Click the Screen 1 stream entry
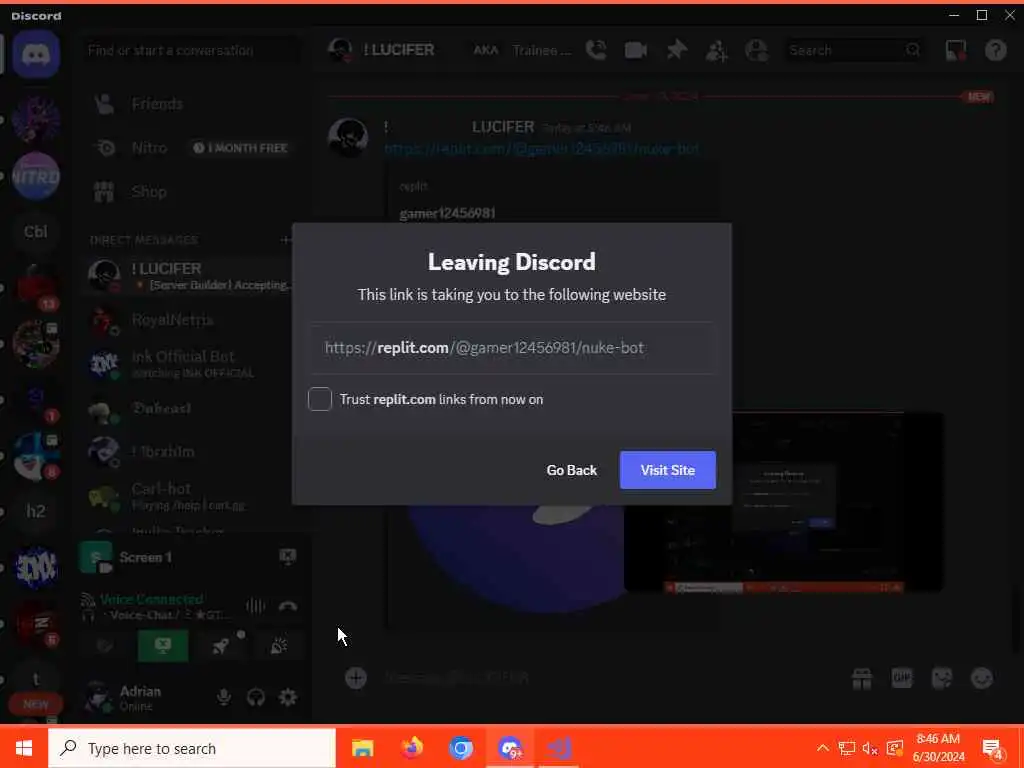This screenshot has width=1024, height=768. pyautogui.click(x=146, y=557)
